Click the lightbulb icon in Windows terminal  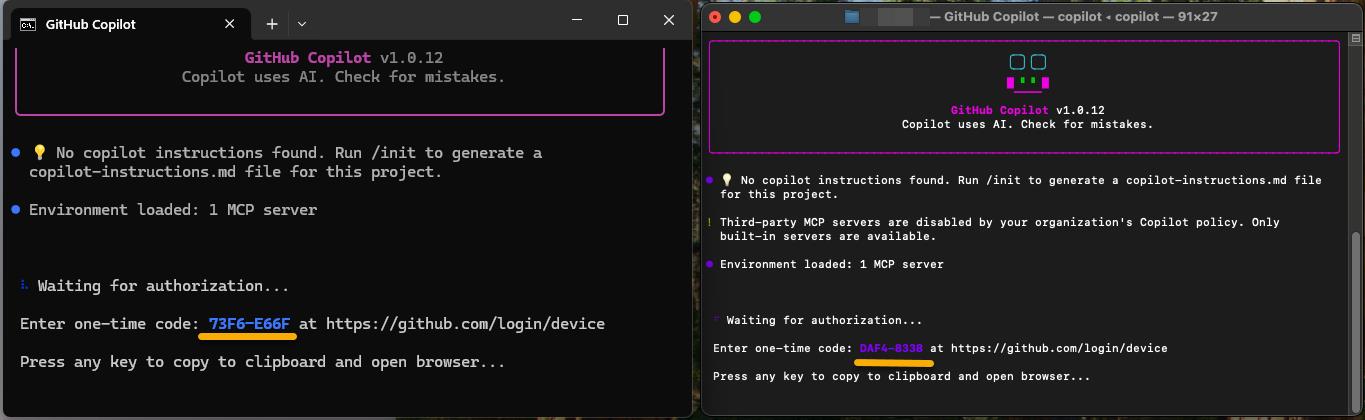(x=40, y=153)
